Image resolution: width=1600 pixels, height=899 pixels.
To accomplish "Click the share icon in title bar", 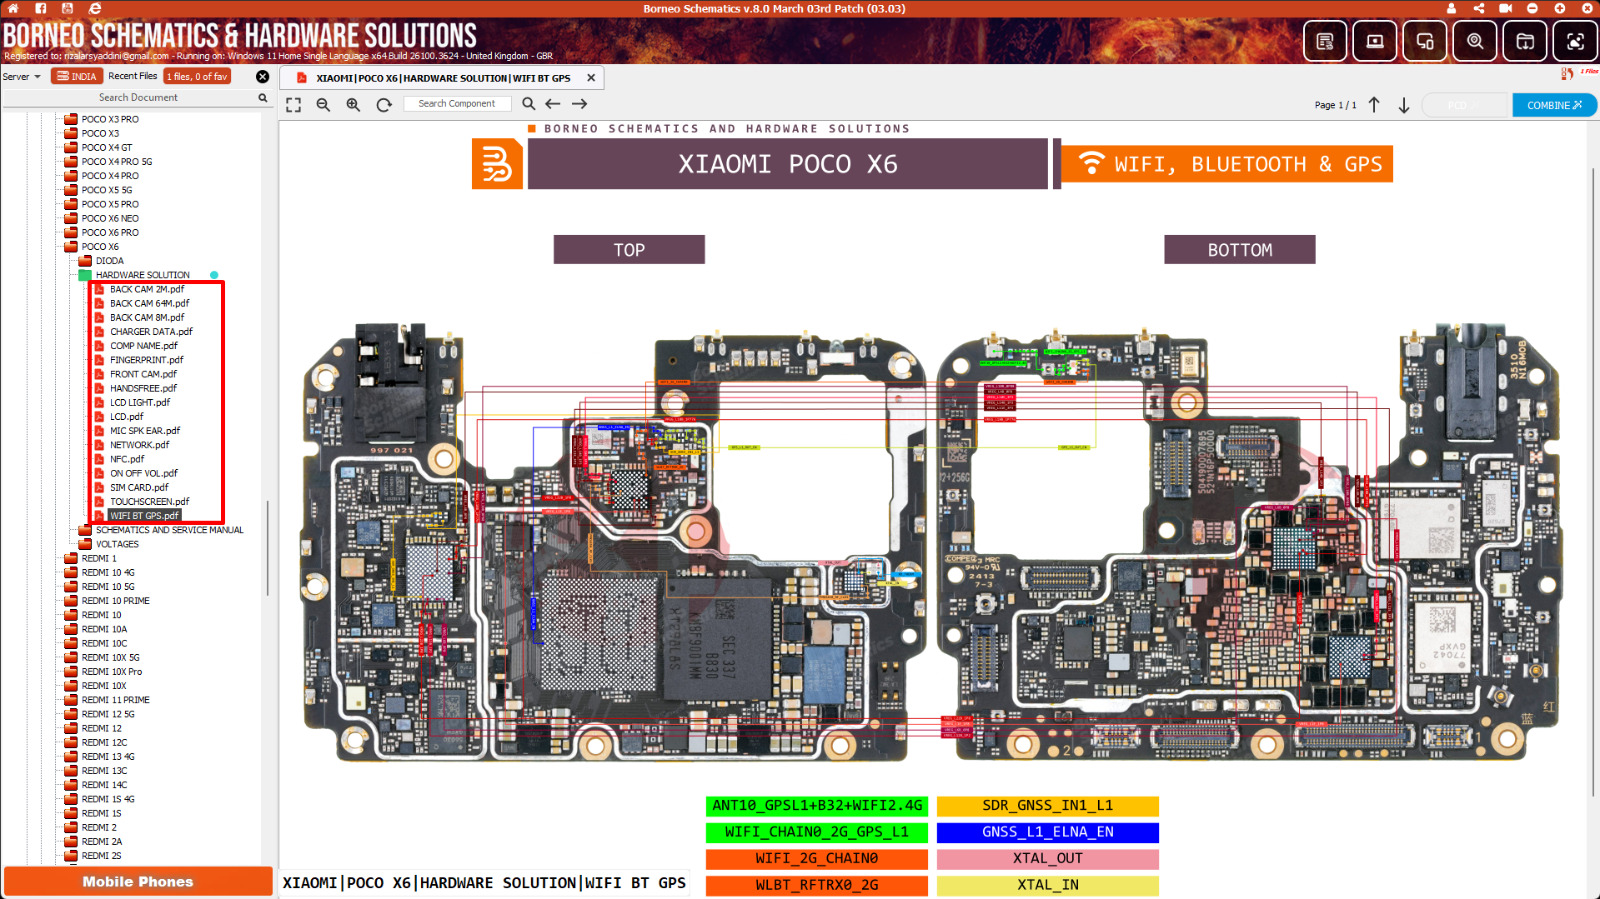I will pyautogui.click(x=1479, y=8).
